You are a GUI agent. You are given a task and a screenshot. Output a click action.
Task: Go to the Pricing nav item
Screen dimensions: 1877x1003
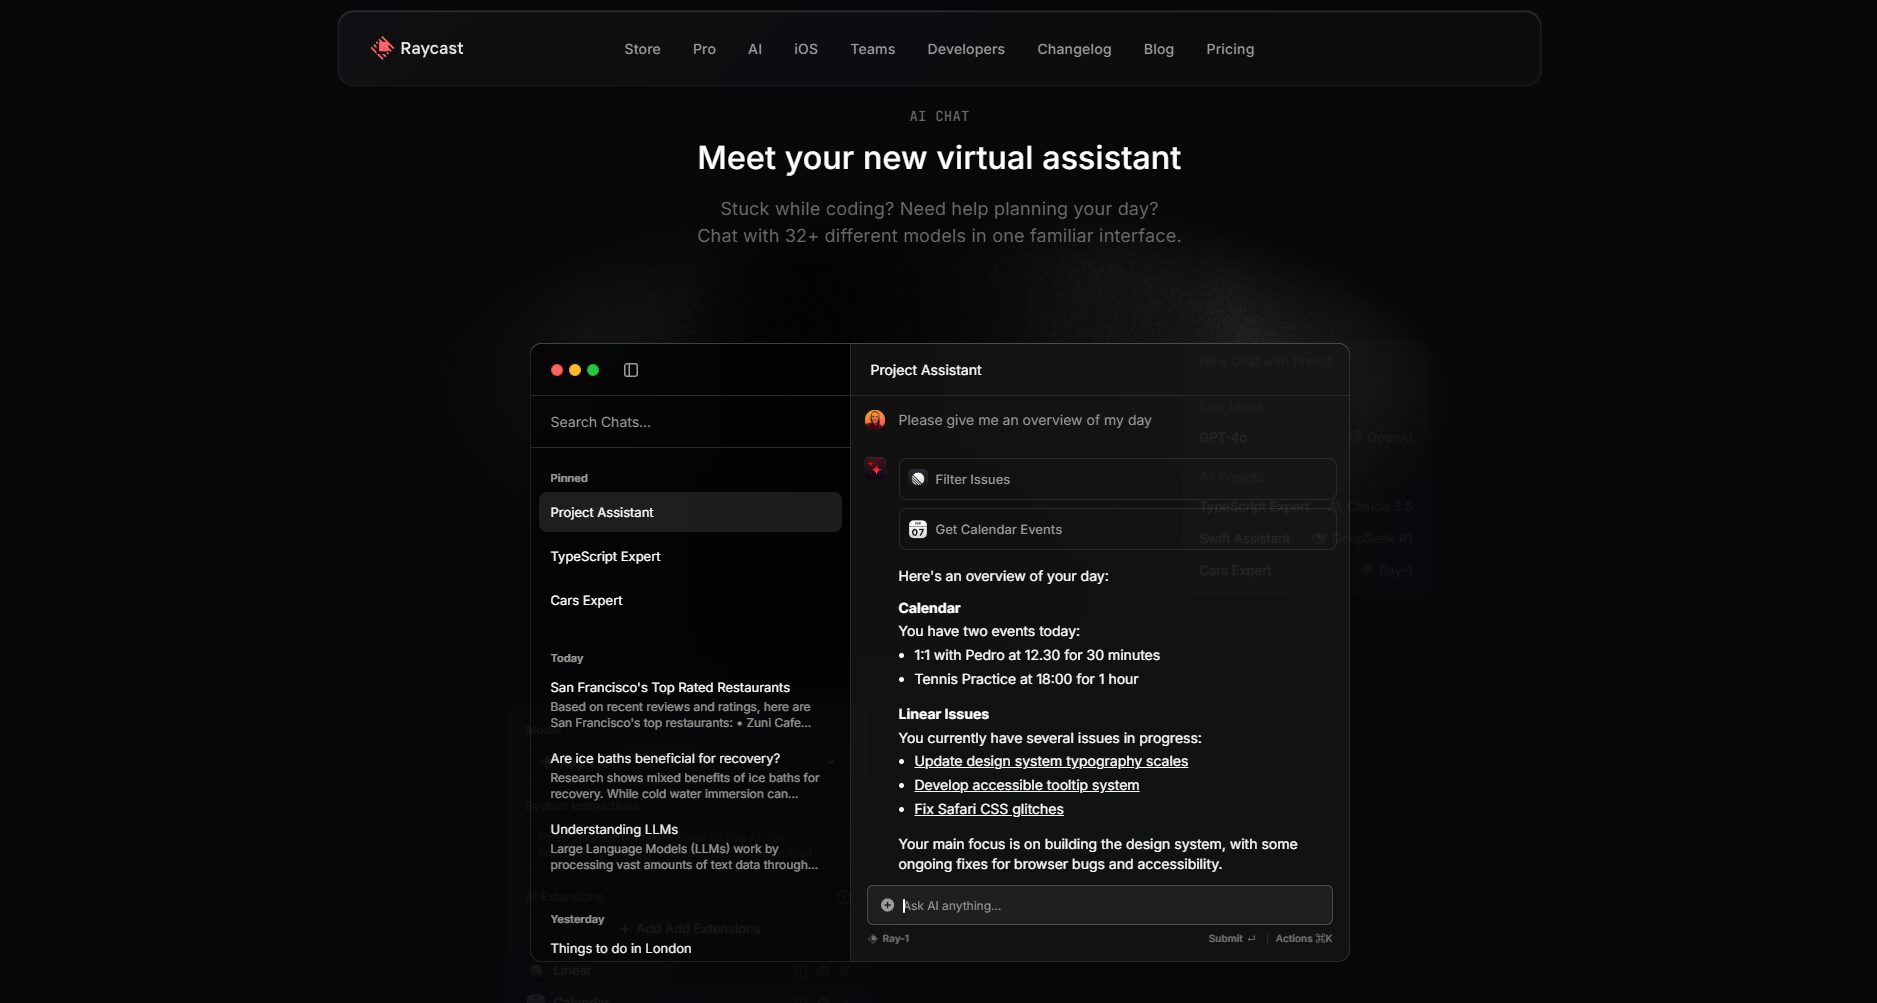point(1229,49)
